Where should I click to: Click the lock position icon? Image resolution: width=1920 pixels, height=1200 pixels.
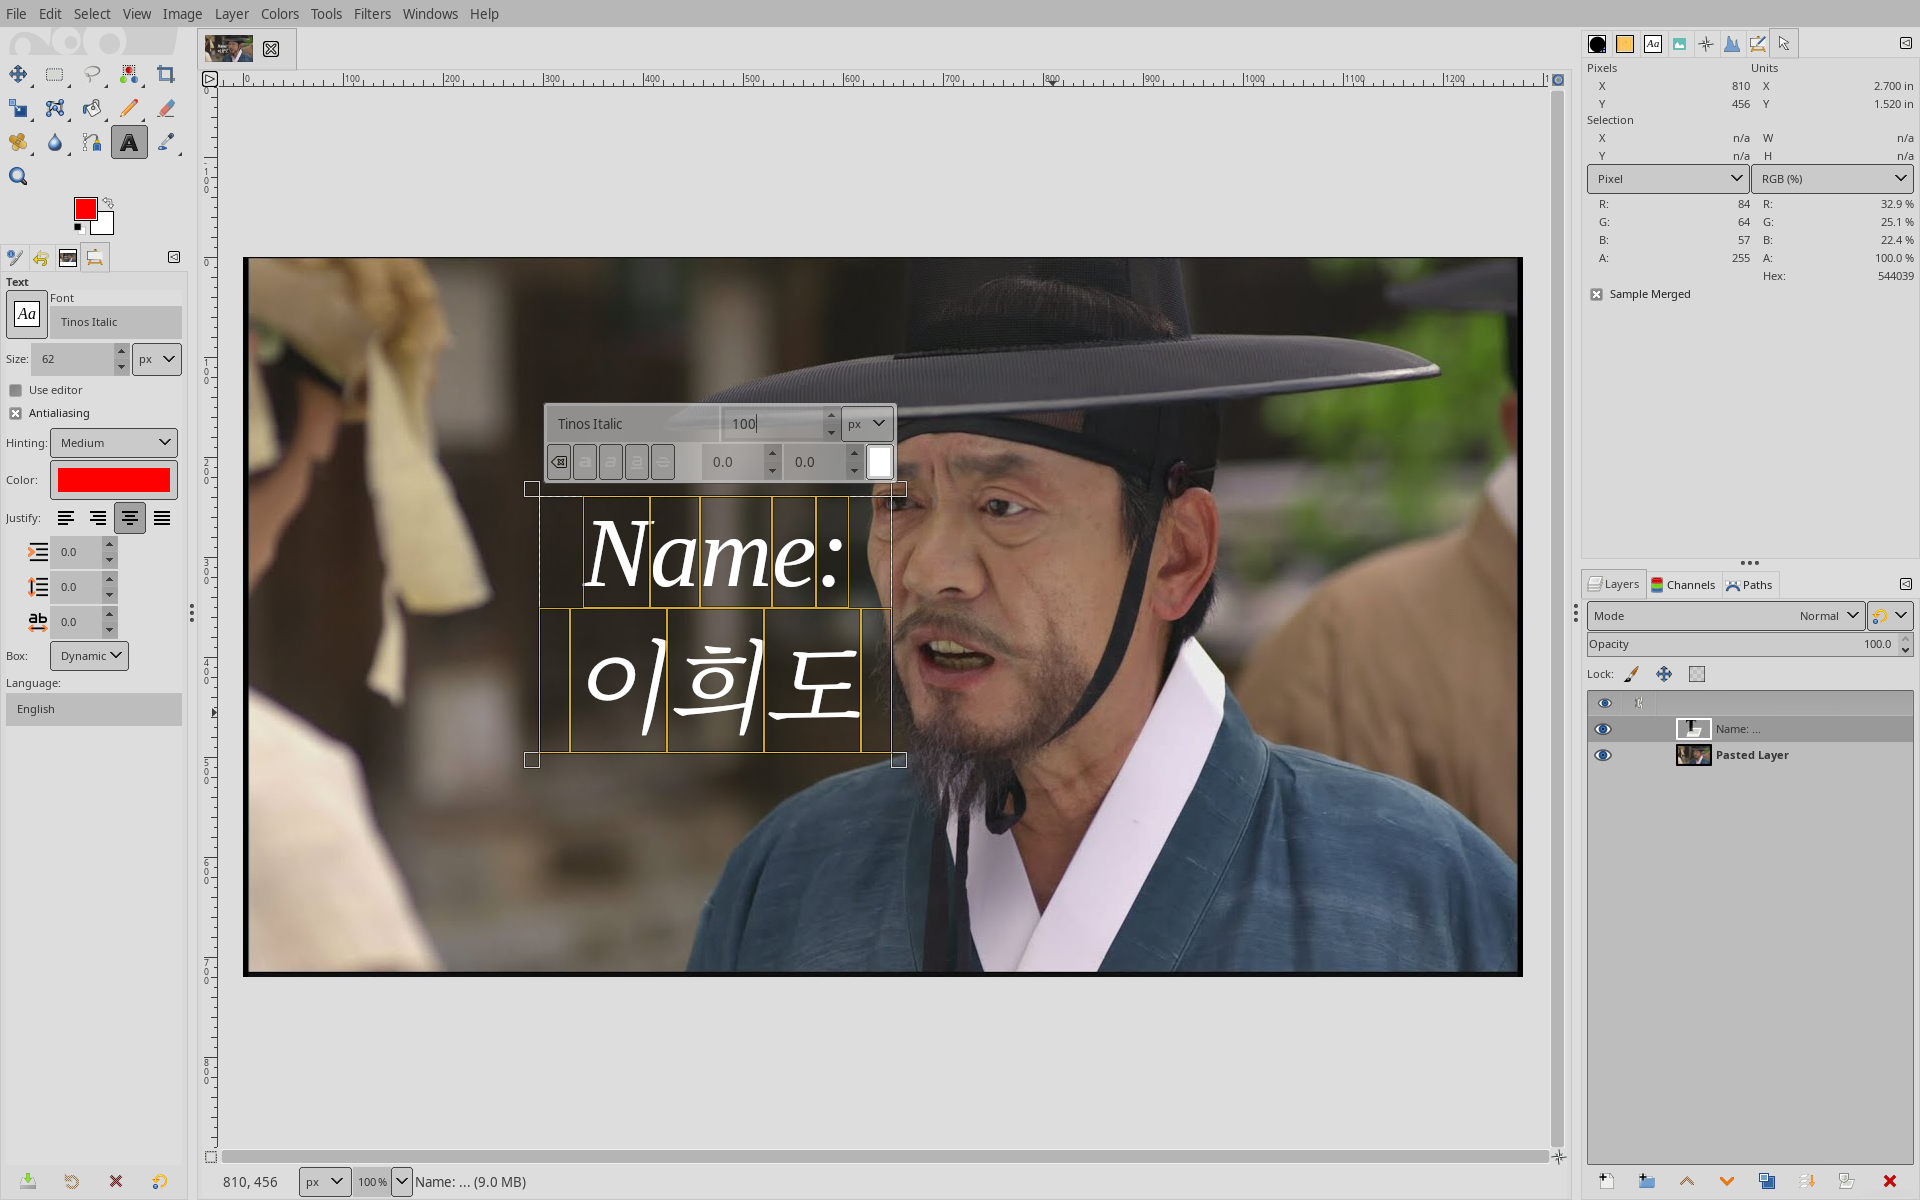coord(1664,674)
